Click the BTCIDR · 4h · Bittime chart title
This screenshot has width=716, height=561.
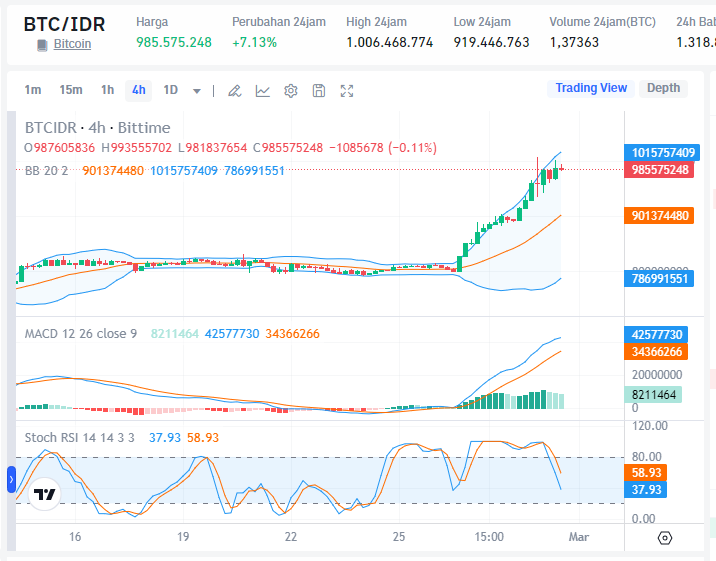[x=97, y=128]
